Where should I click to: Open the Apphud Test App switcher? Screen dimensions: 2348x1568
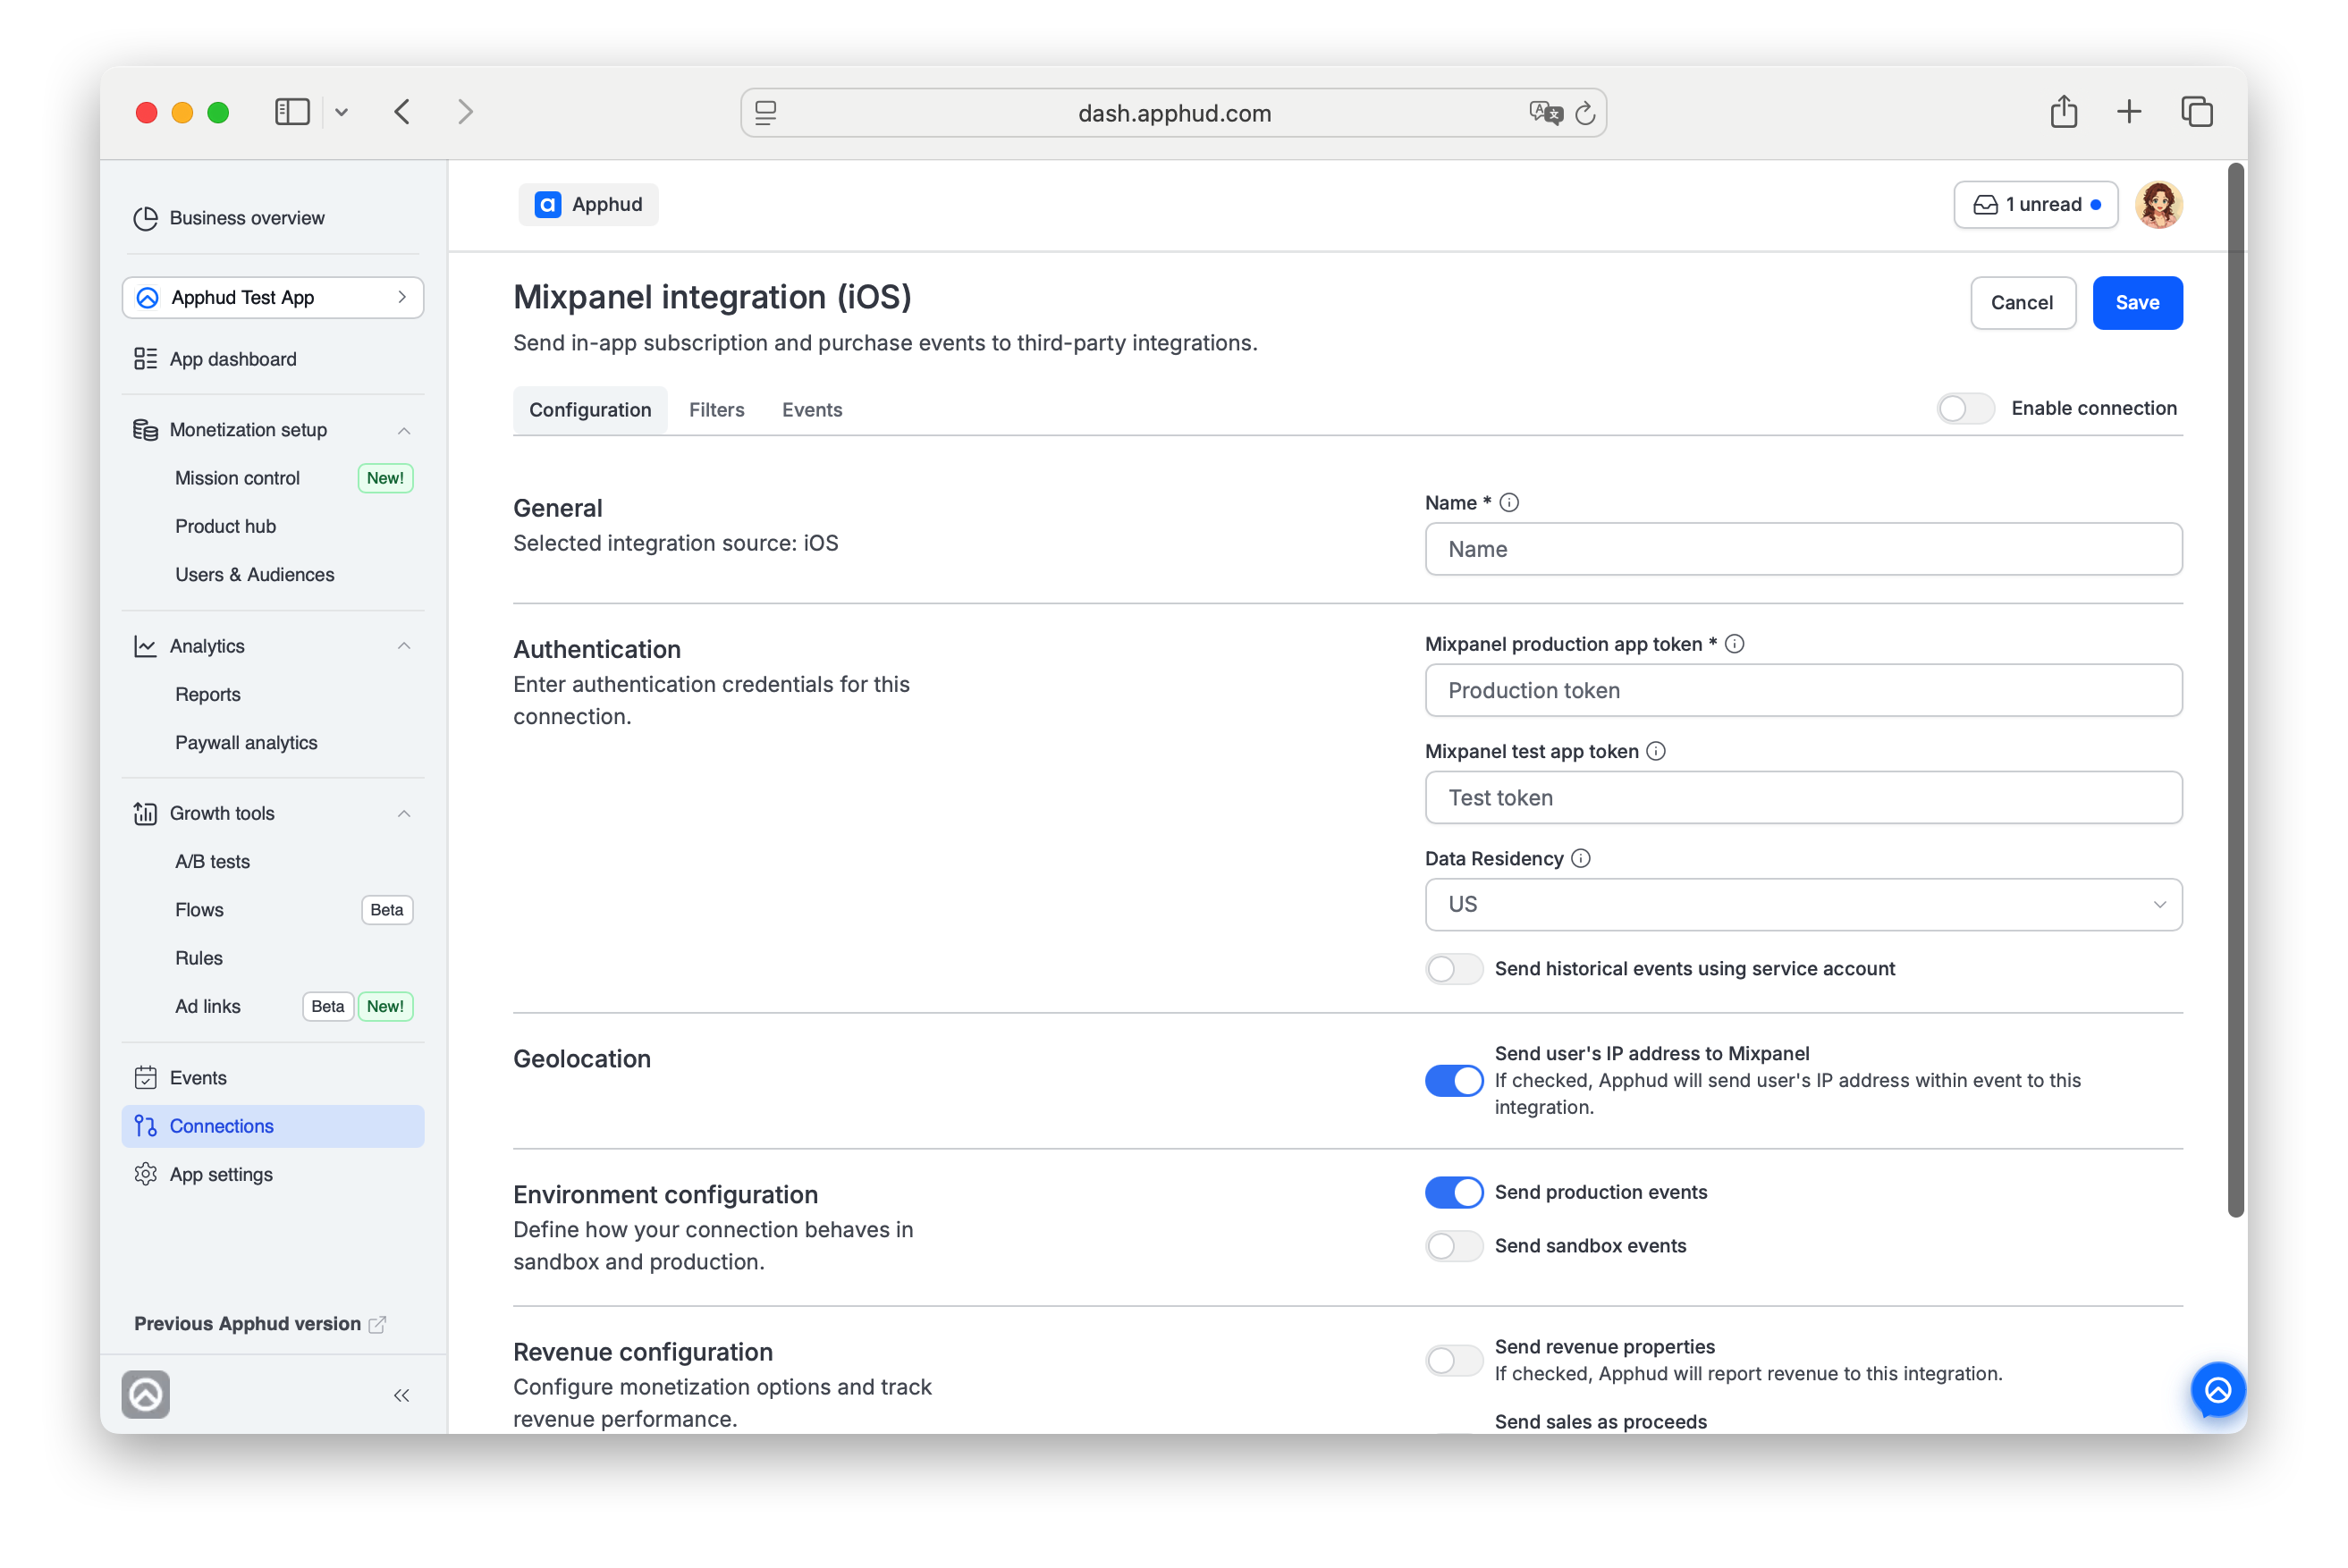tap(273, 298)
